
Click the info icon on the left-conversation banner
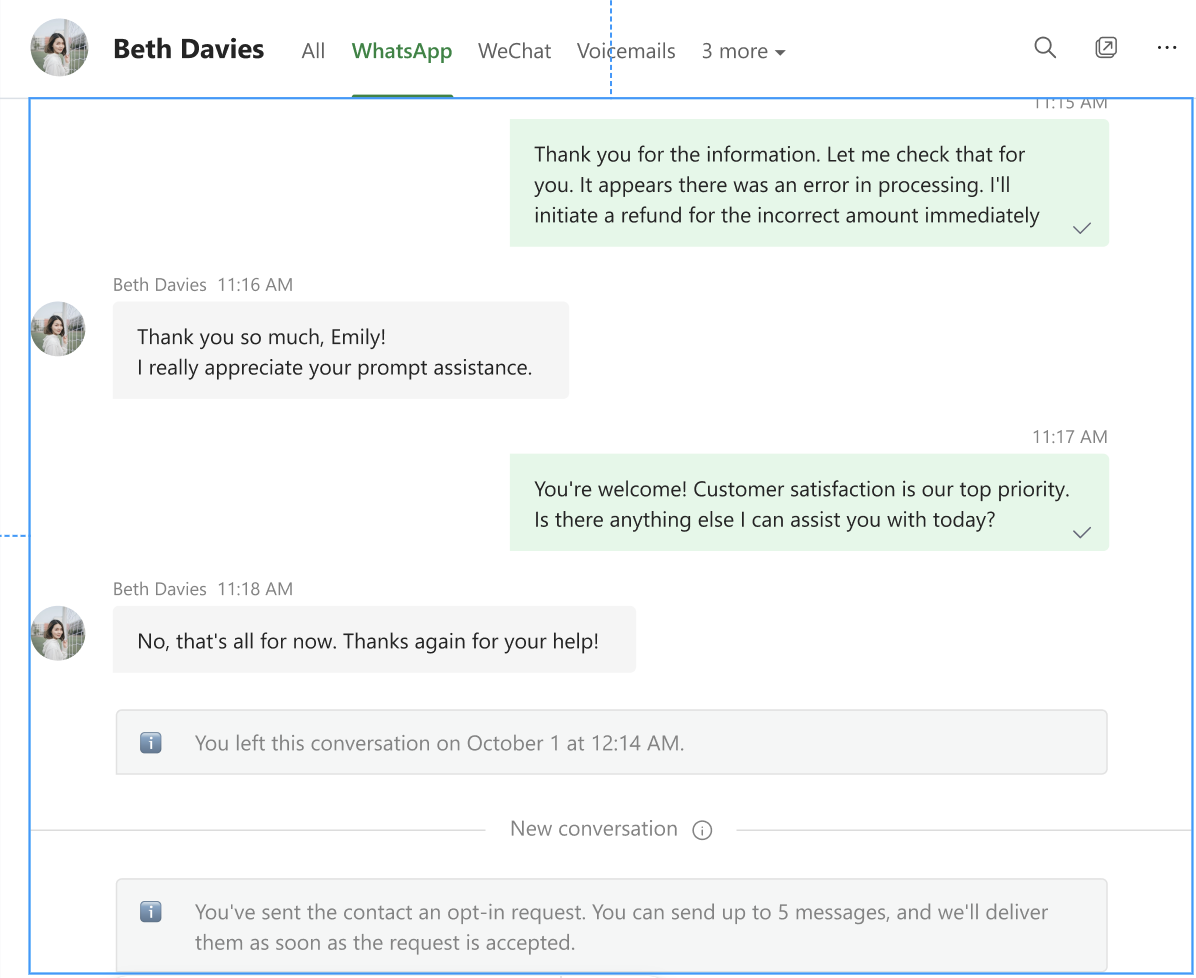pos(150,742)
